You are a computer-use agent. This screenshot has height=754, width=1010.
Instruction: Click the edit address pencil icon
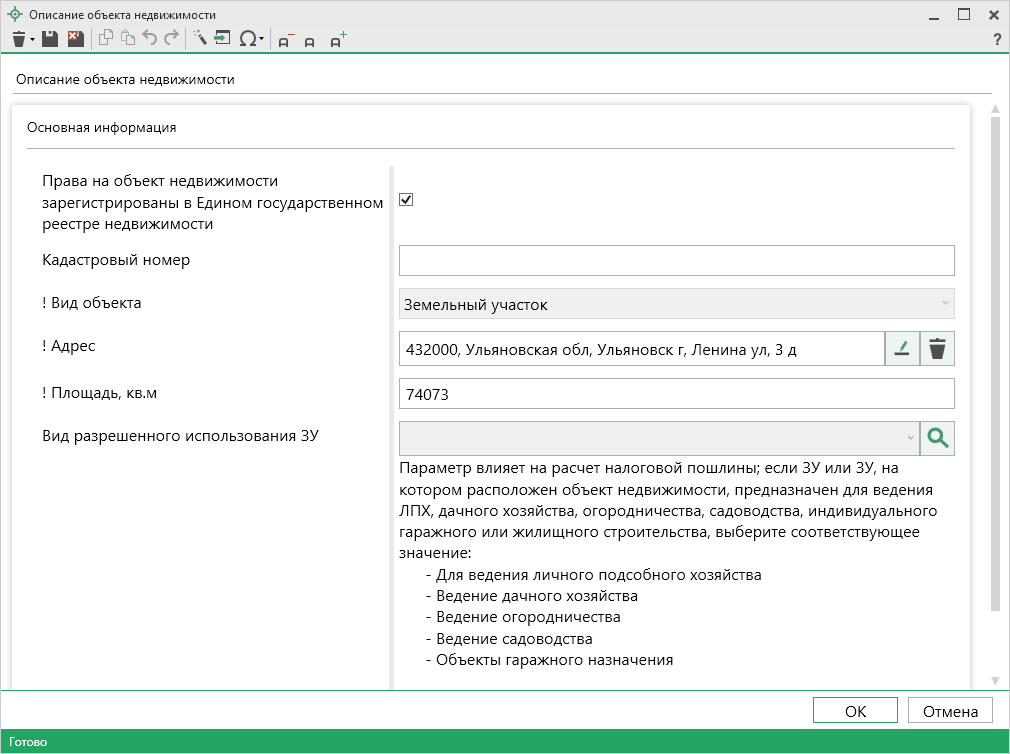coord(902,348)
